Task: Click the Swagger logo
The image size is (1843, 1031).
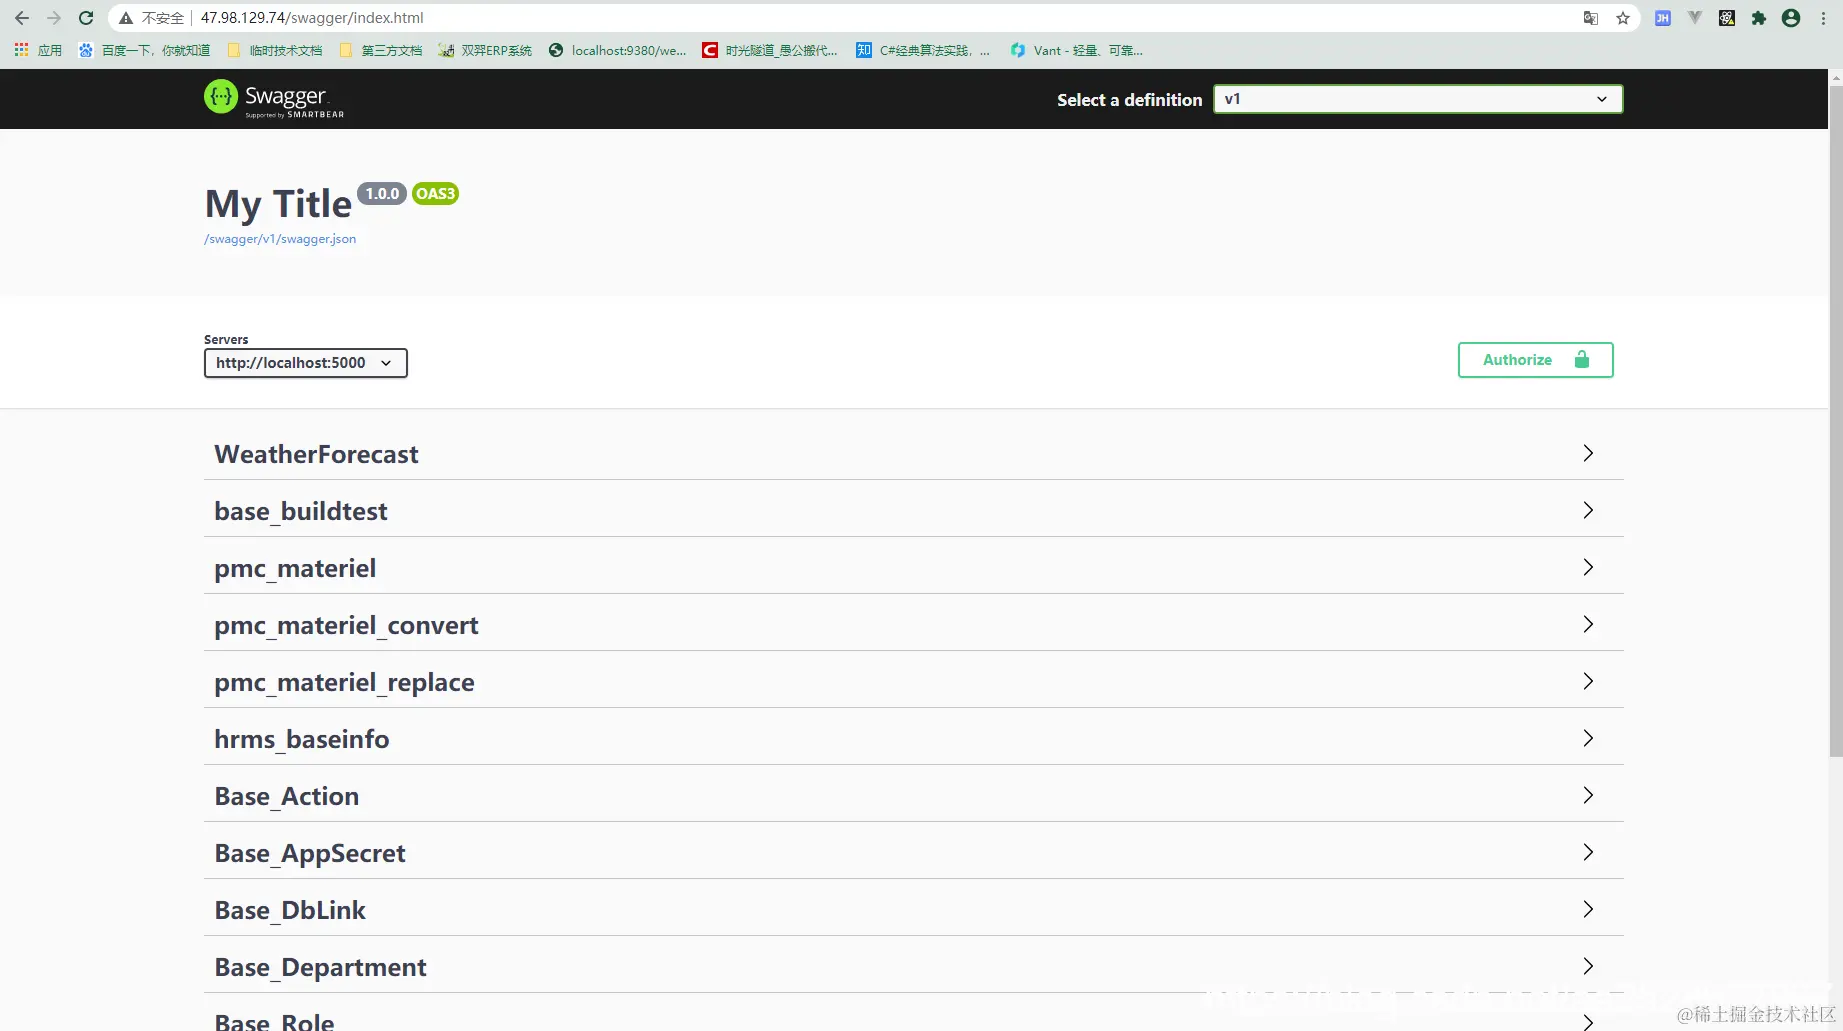Action: pyautogui.click(x=274, y=98)
